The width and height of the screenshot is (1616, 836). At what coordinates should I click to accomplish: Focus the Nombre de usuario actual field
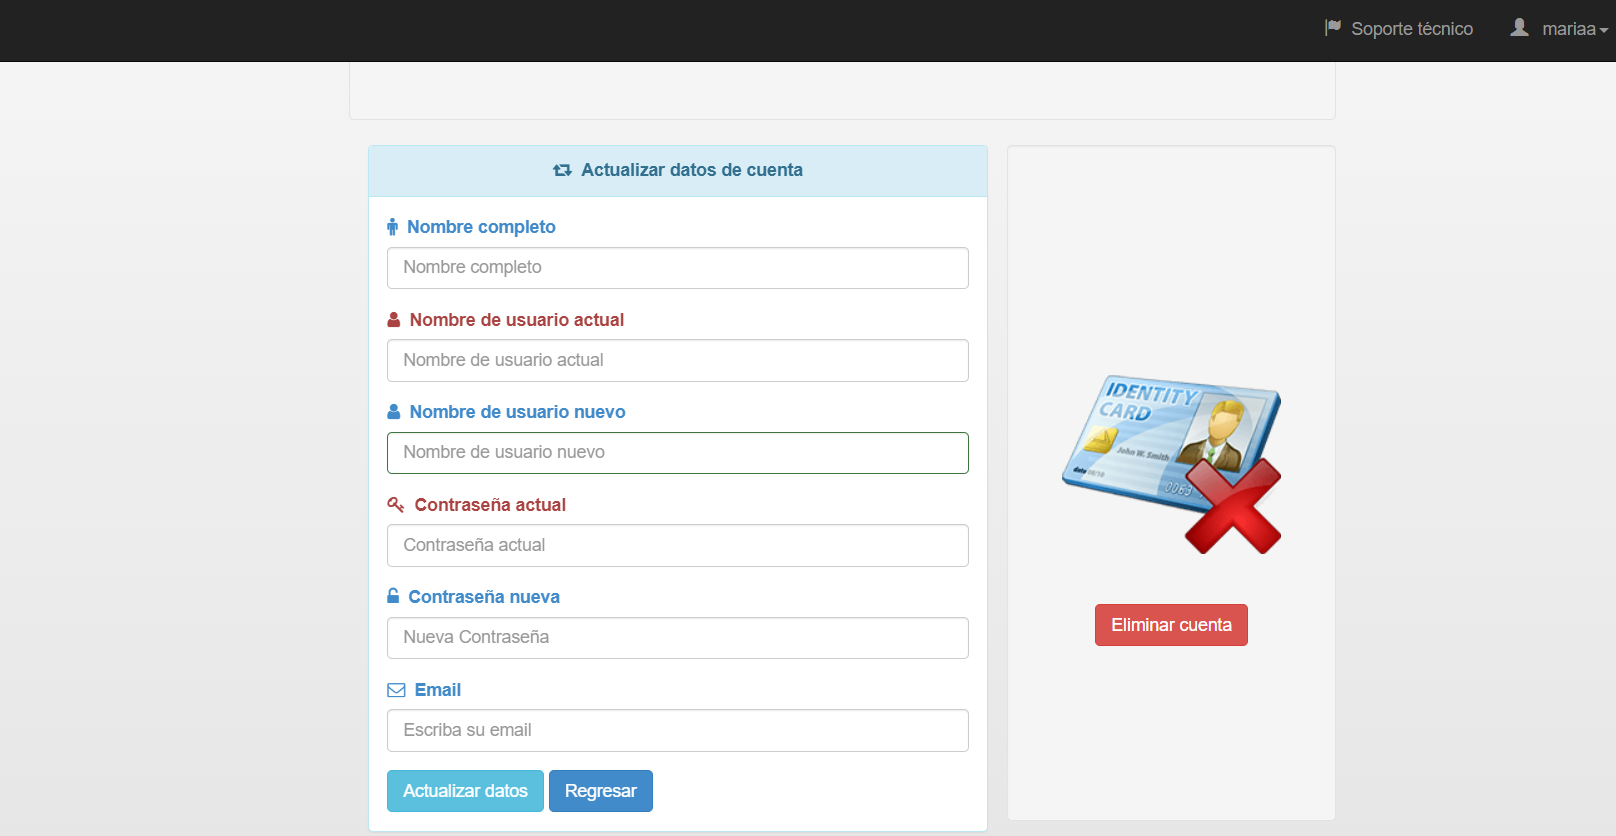[x=678, y=360]
